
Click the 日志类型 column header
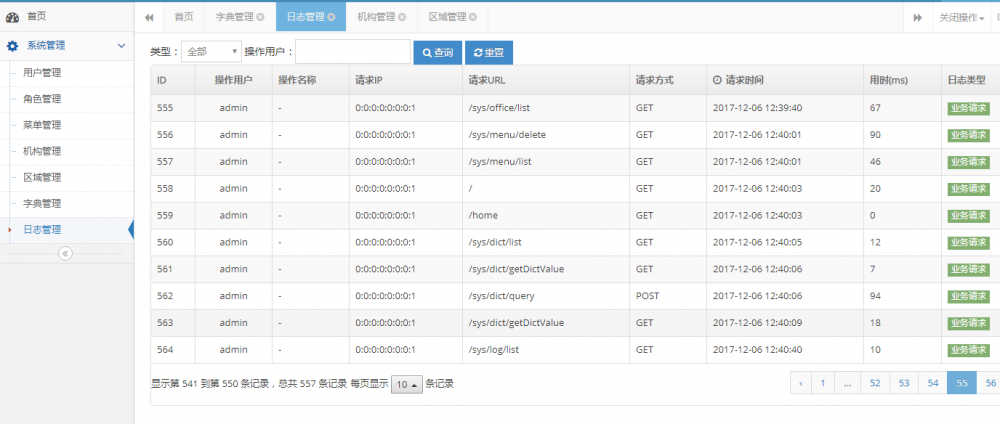[970, 80]
